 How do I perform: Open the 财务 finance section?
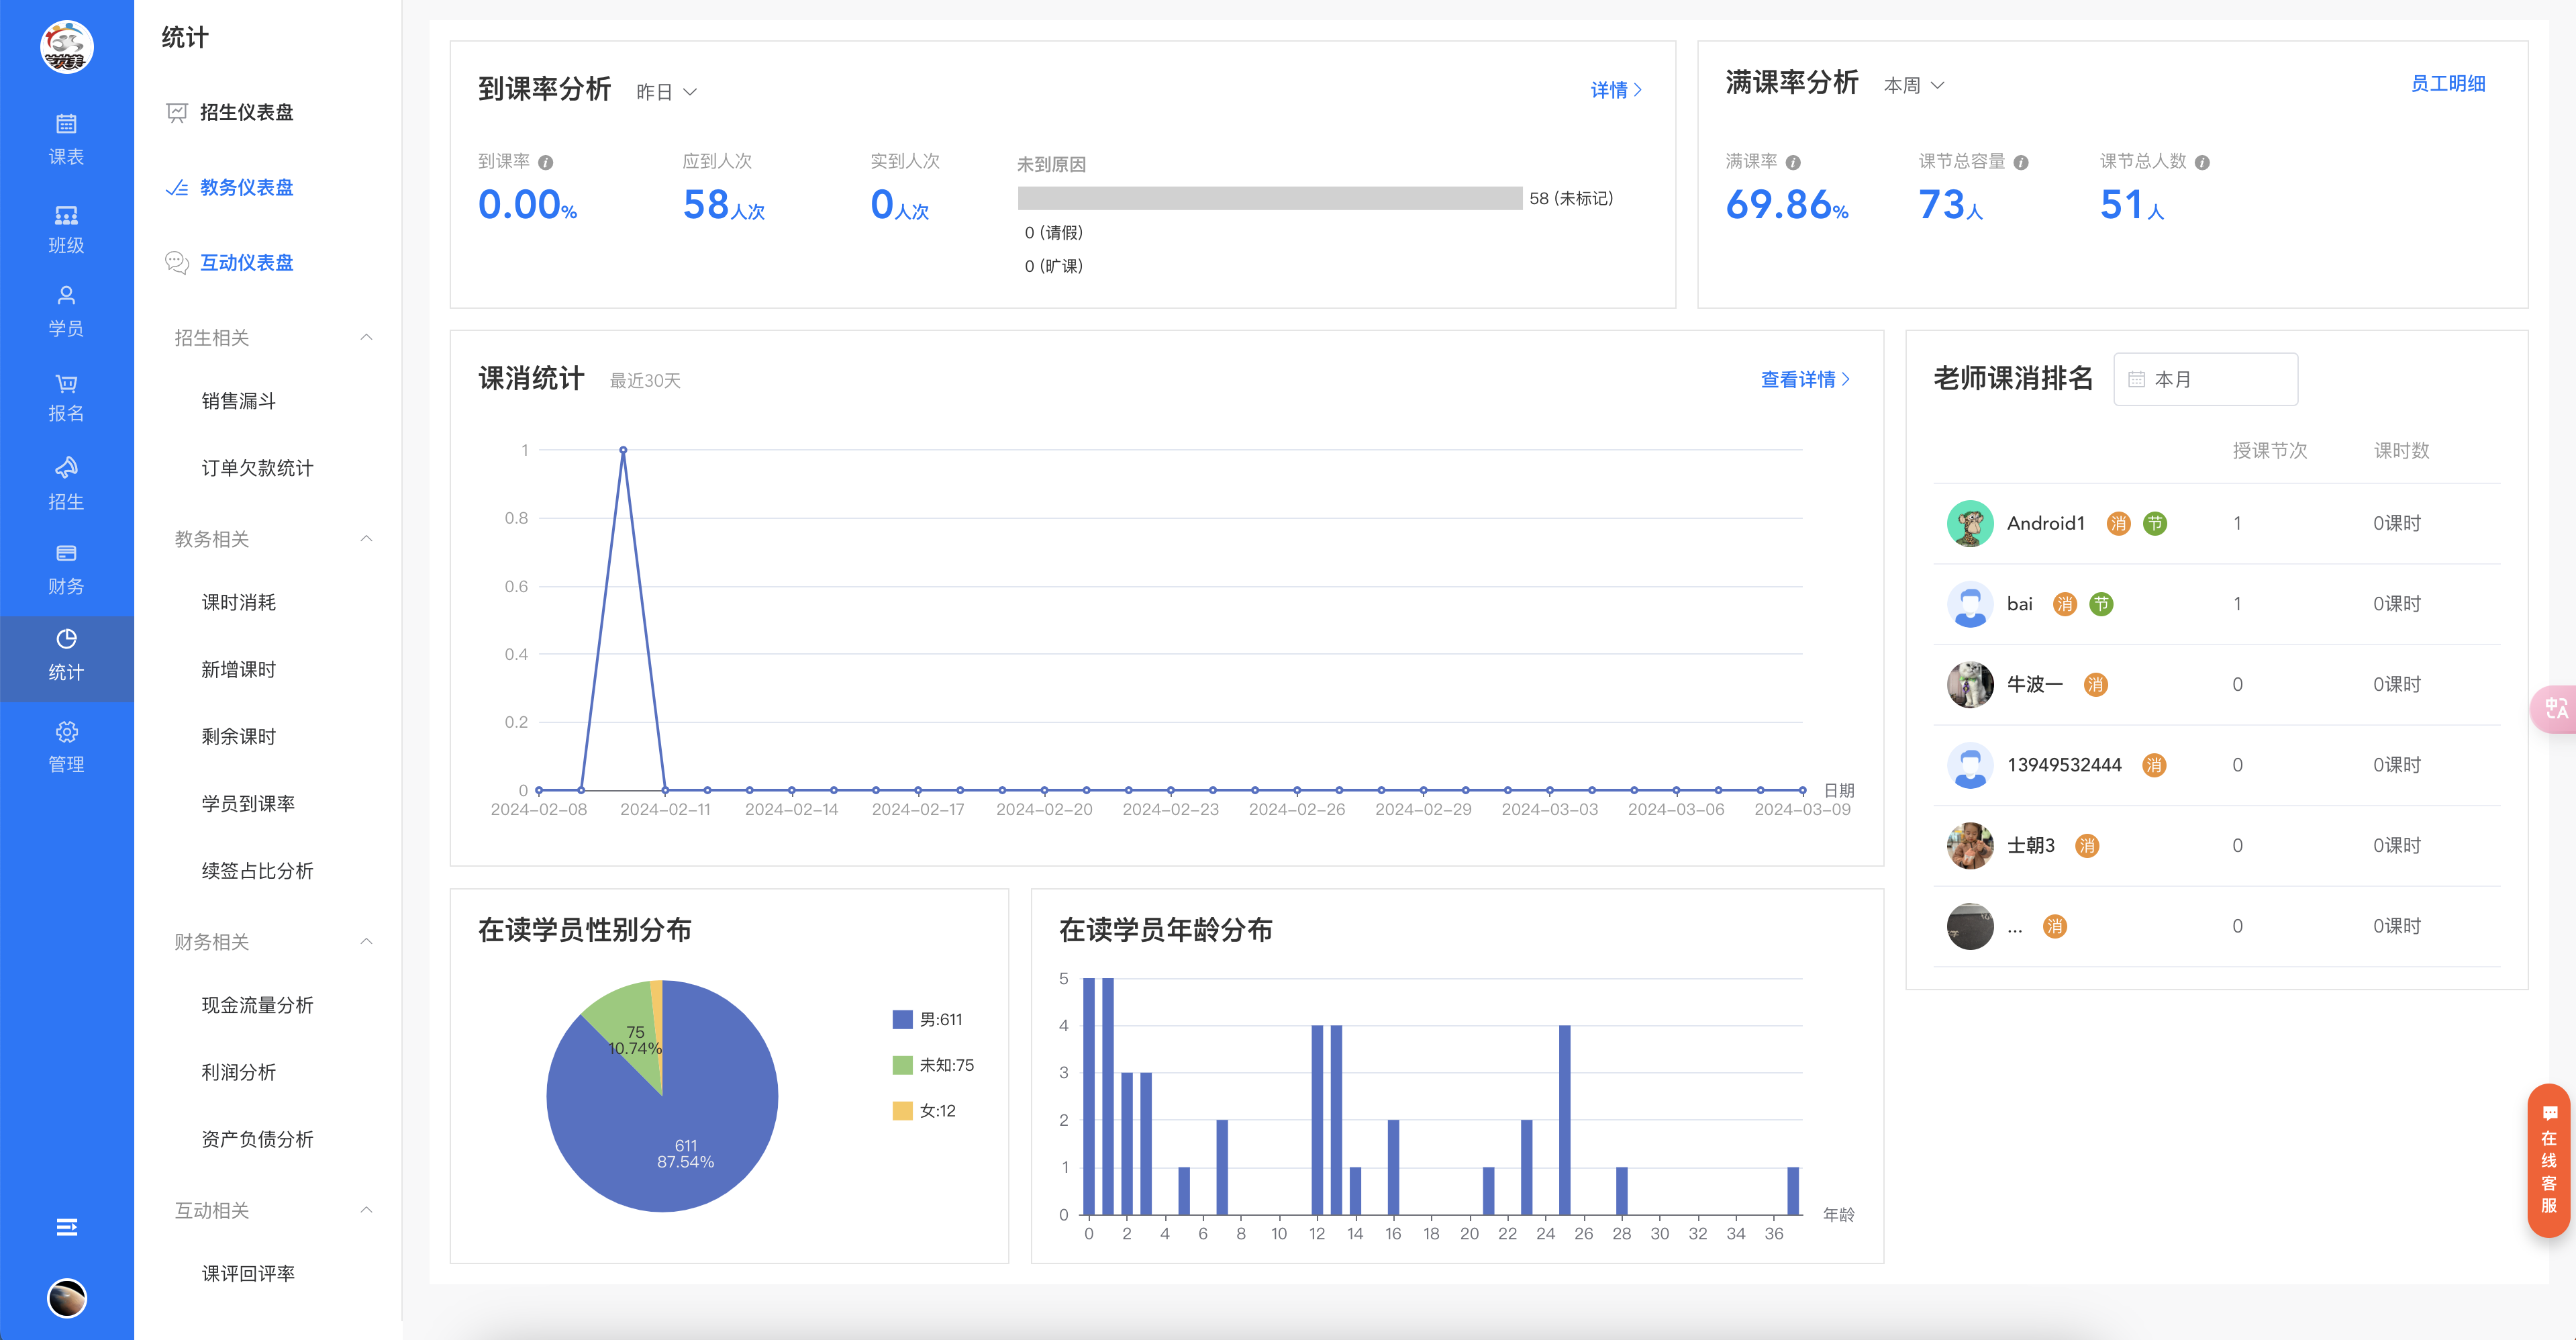[x=66, y=569]
